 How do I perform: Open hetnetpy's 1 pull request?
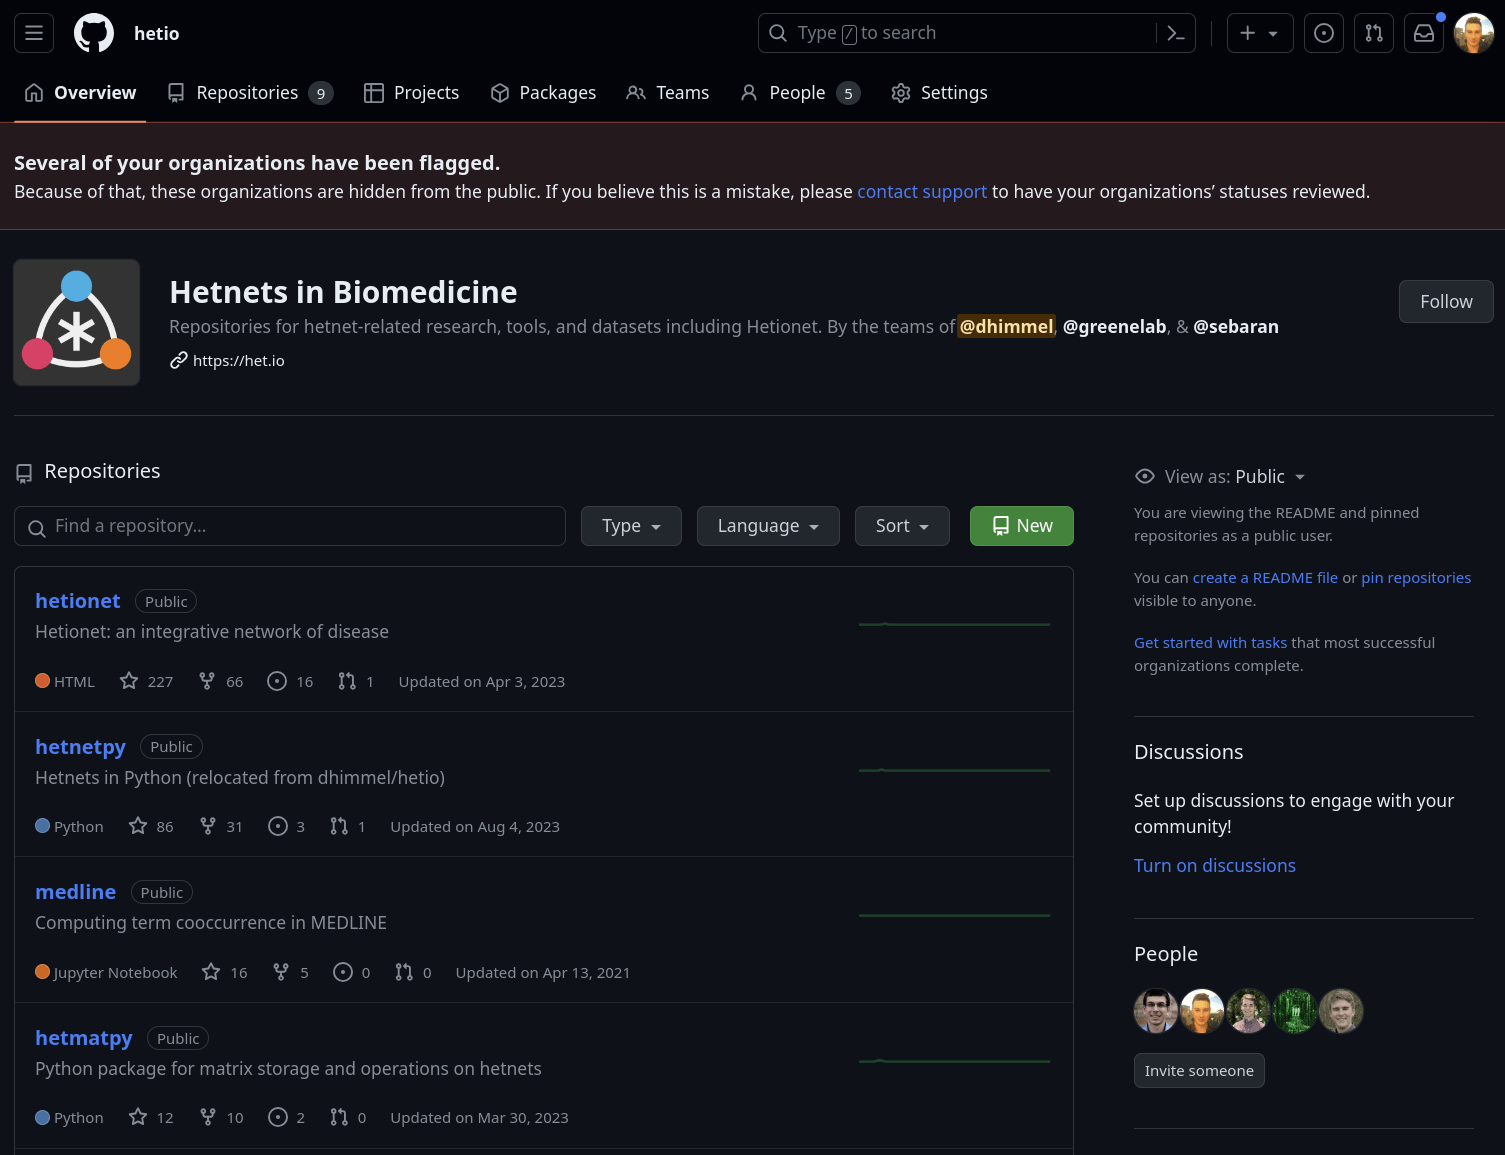pyautogui.click(x=348, y=826)
